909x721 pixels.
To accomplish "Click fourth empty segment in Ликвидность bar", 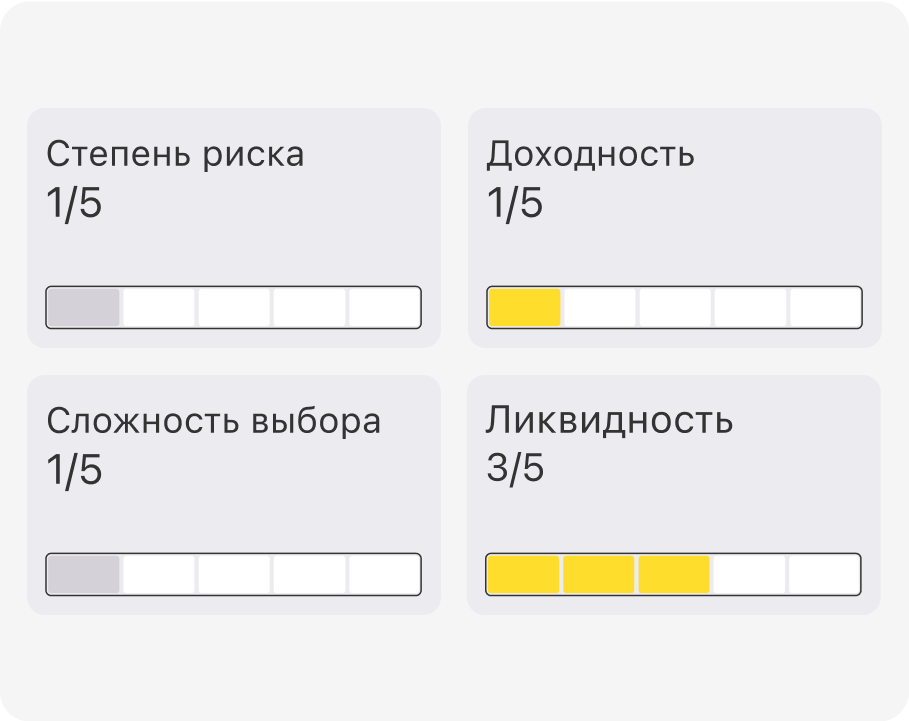I will (x=750, y=574).
